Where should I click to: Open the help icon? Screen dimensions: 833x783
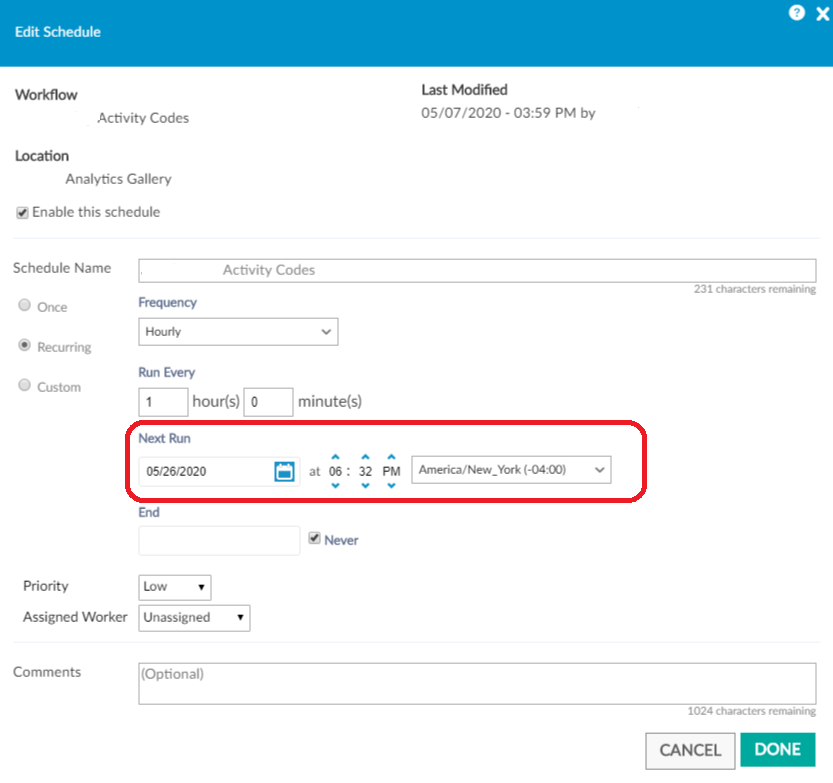[796, 13]
